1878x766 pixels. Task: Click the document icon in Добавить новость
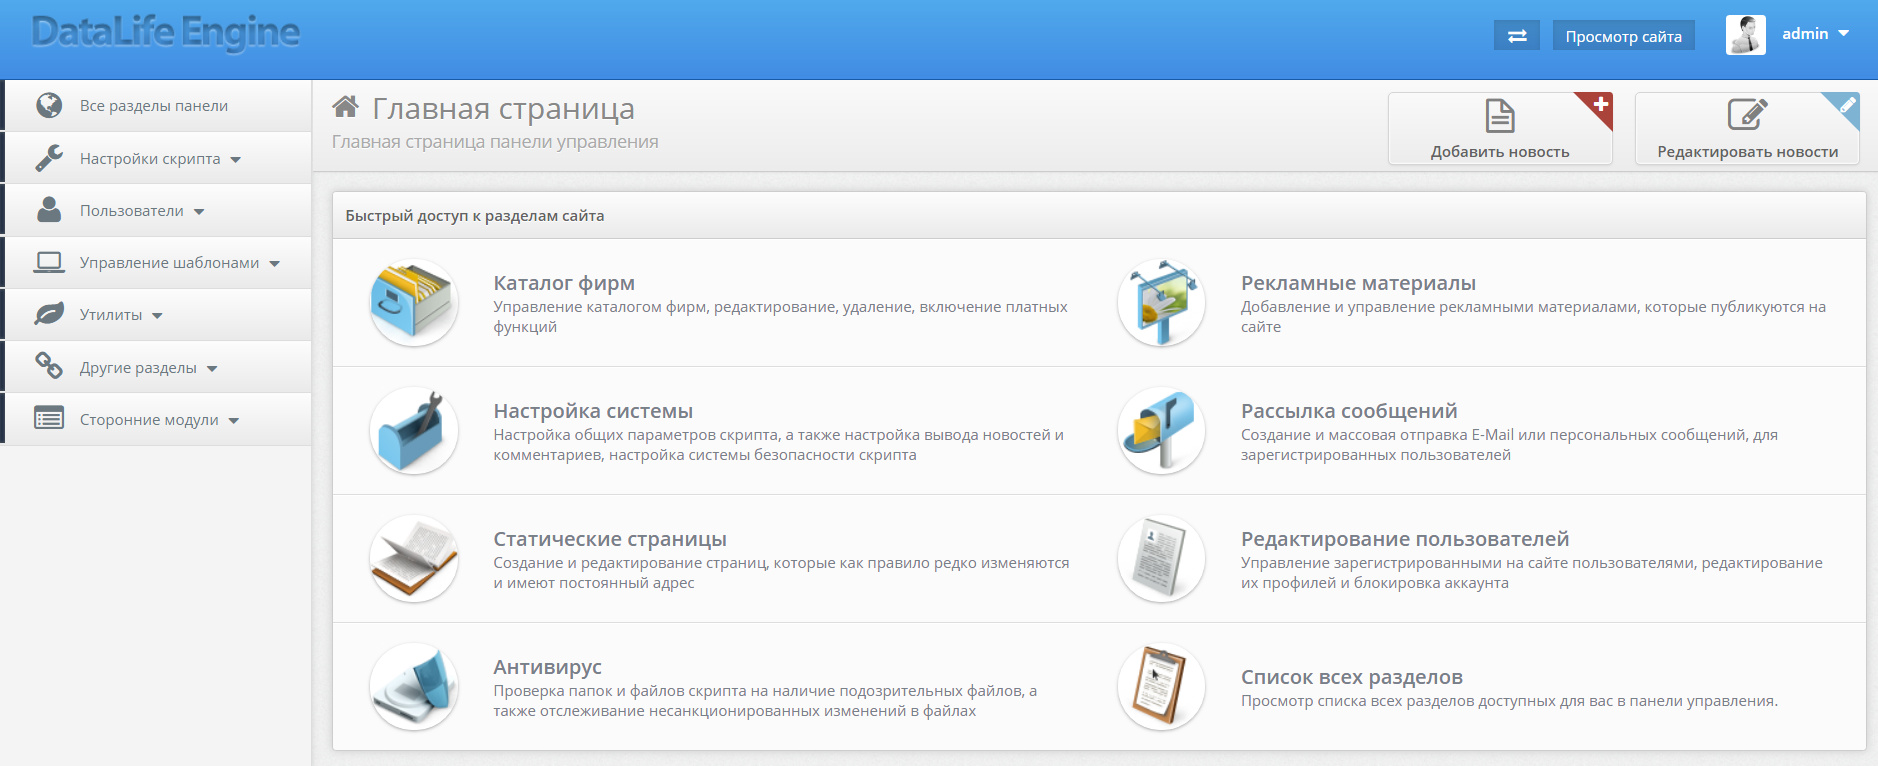click(x=1500, y=116)
